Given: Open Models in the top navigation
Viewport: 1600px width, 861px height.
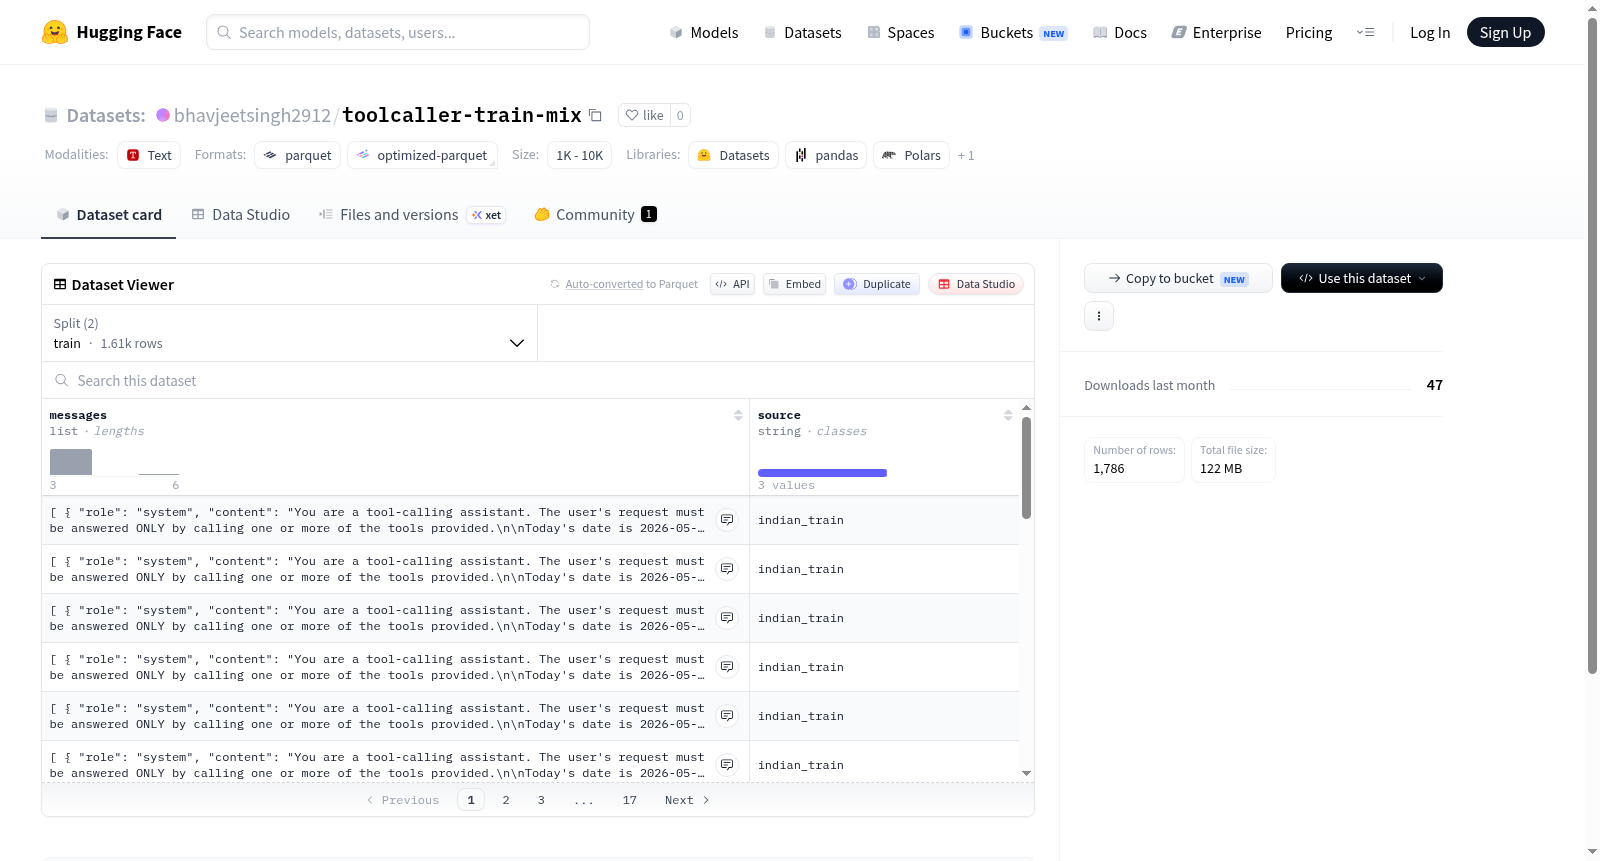Looking at the screenshot, I should [x=704, y=32].
